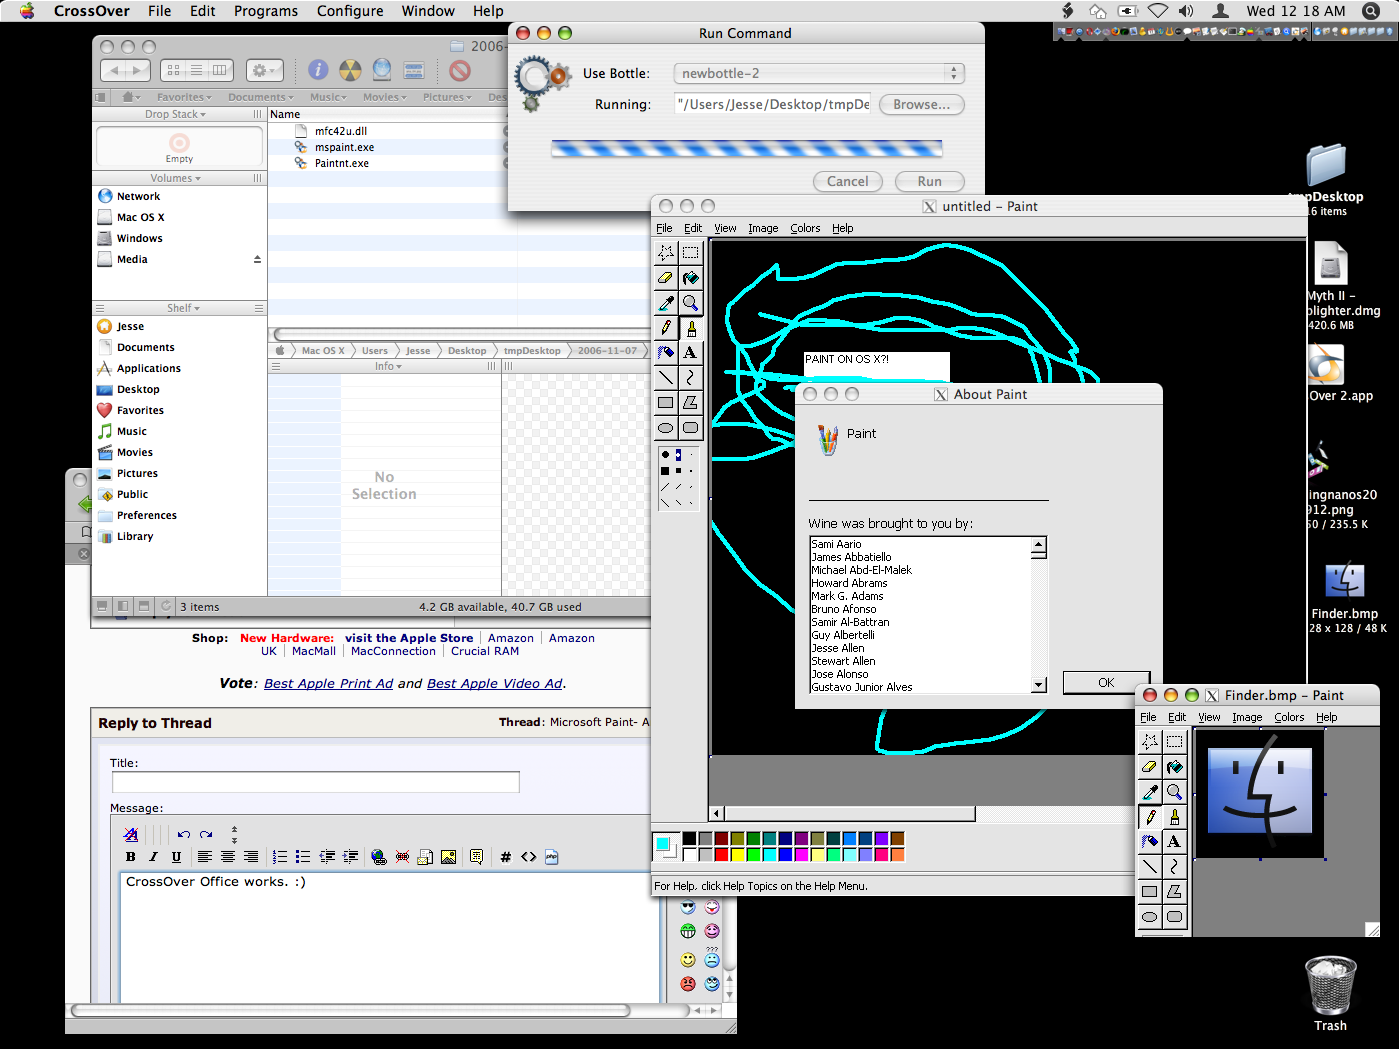Open the Edit menu in Finder.bmp Paint
The image size is (1399, 1049).
(1177, 717)
